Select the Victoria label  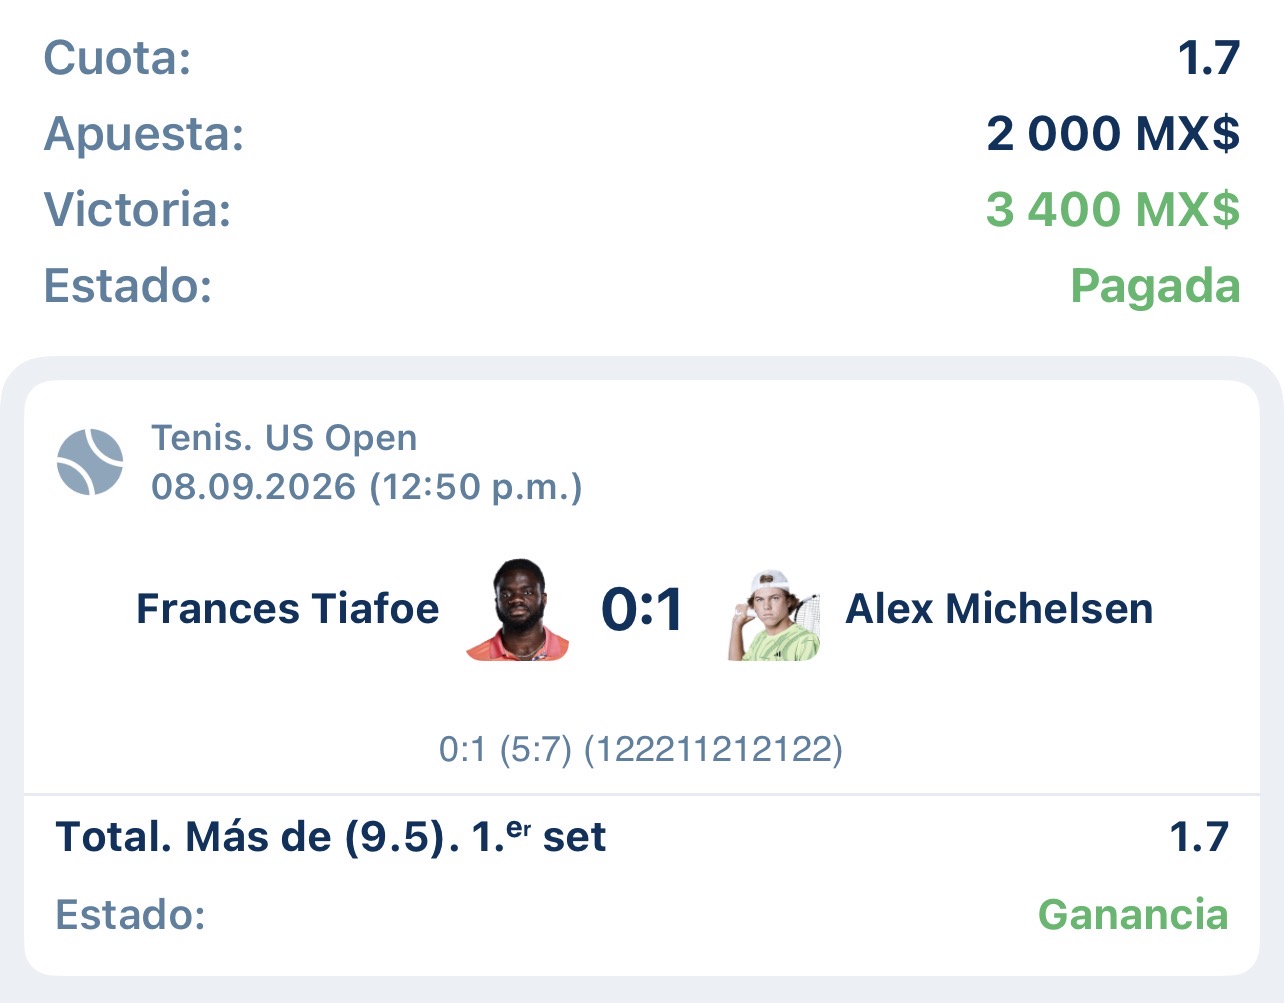tap(137, 209)
